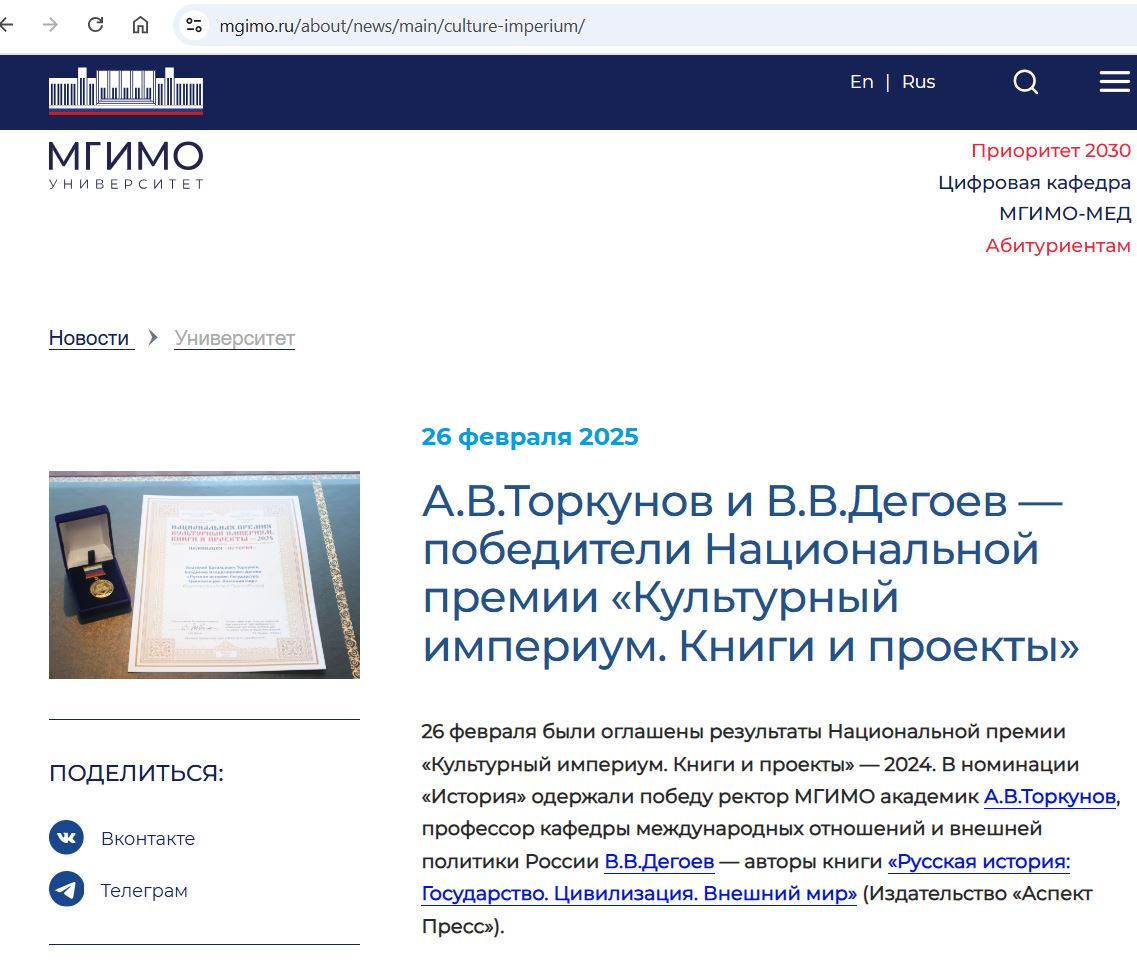Image resolution: width=1137 pixels, height=965 pixels.
Task: Click the Университет breadcrumb
Action: tap(234, 338)
